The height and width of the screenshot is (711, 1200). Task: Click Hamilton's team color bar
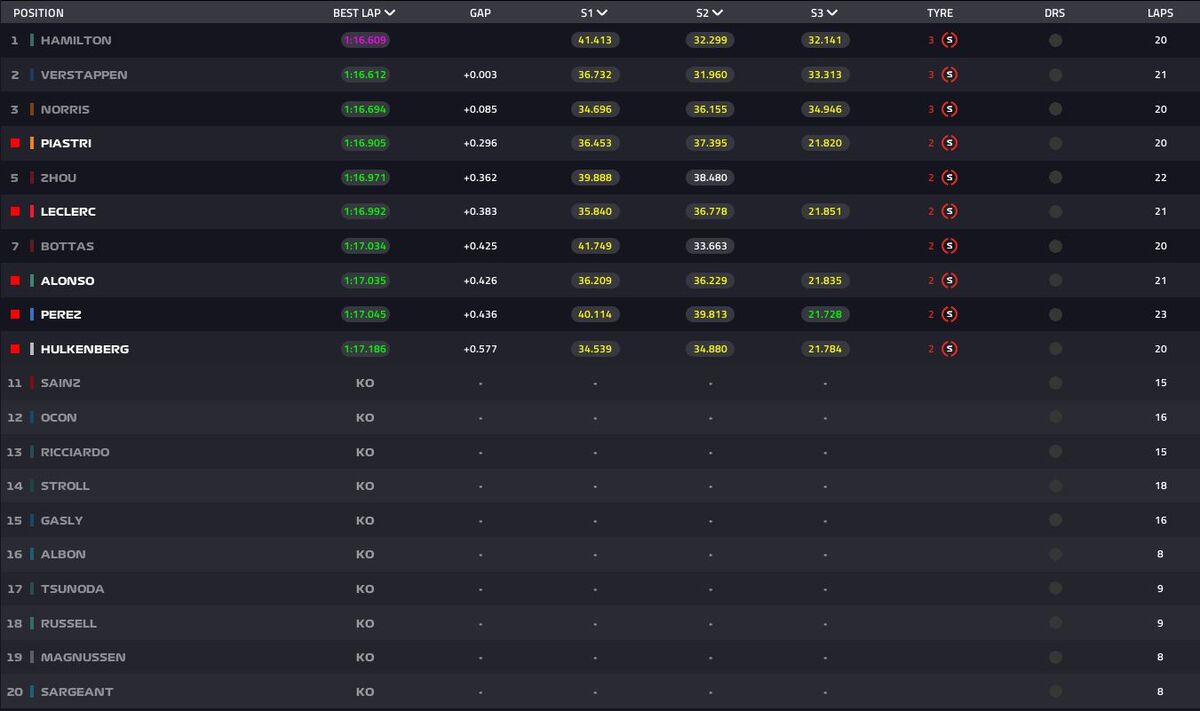[x=32, y=40]
